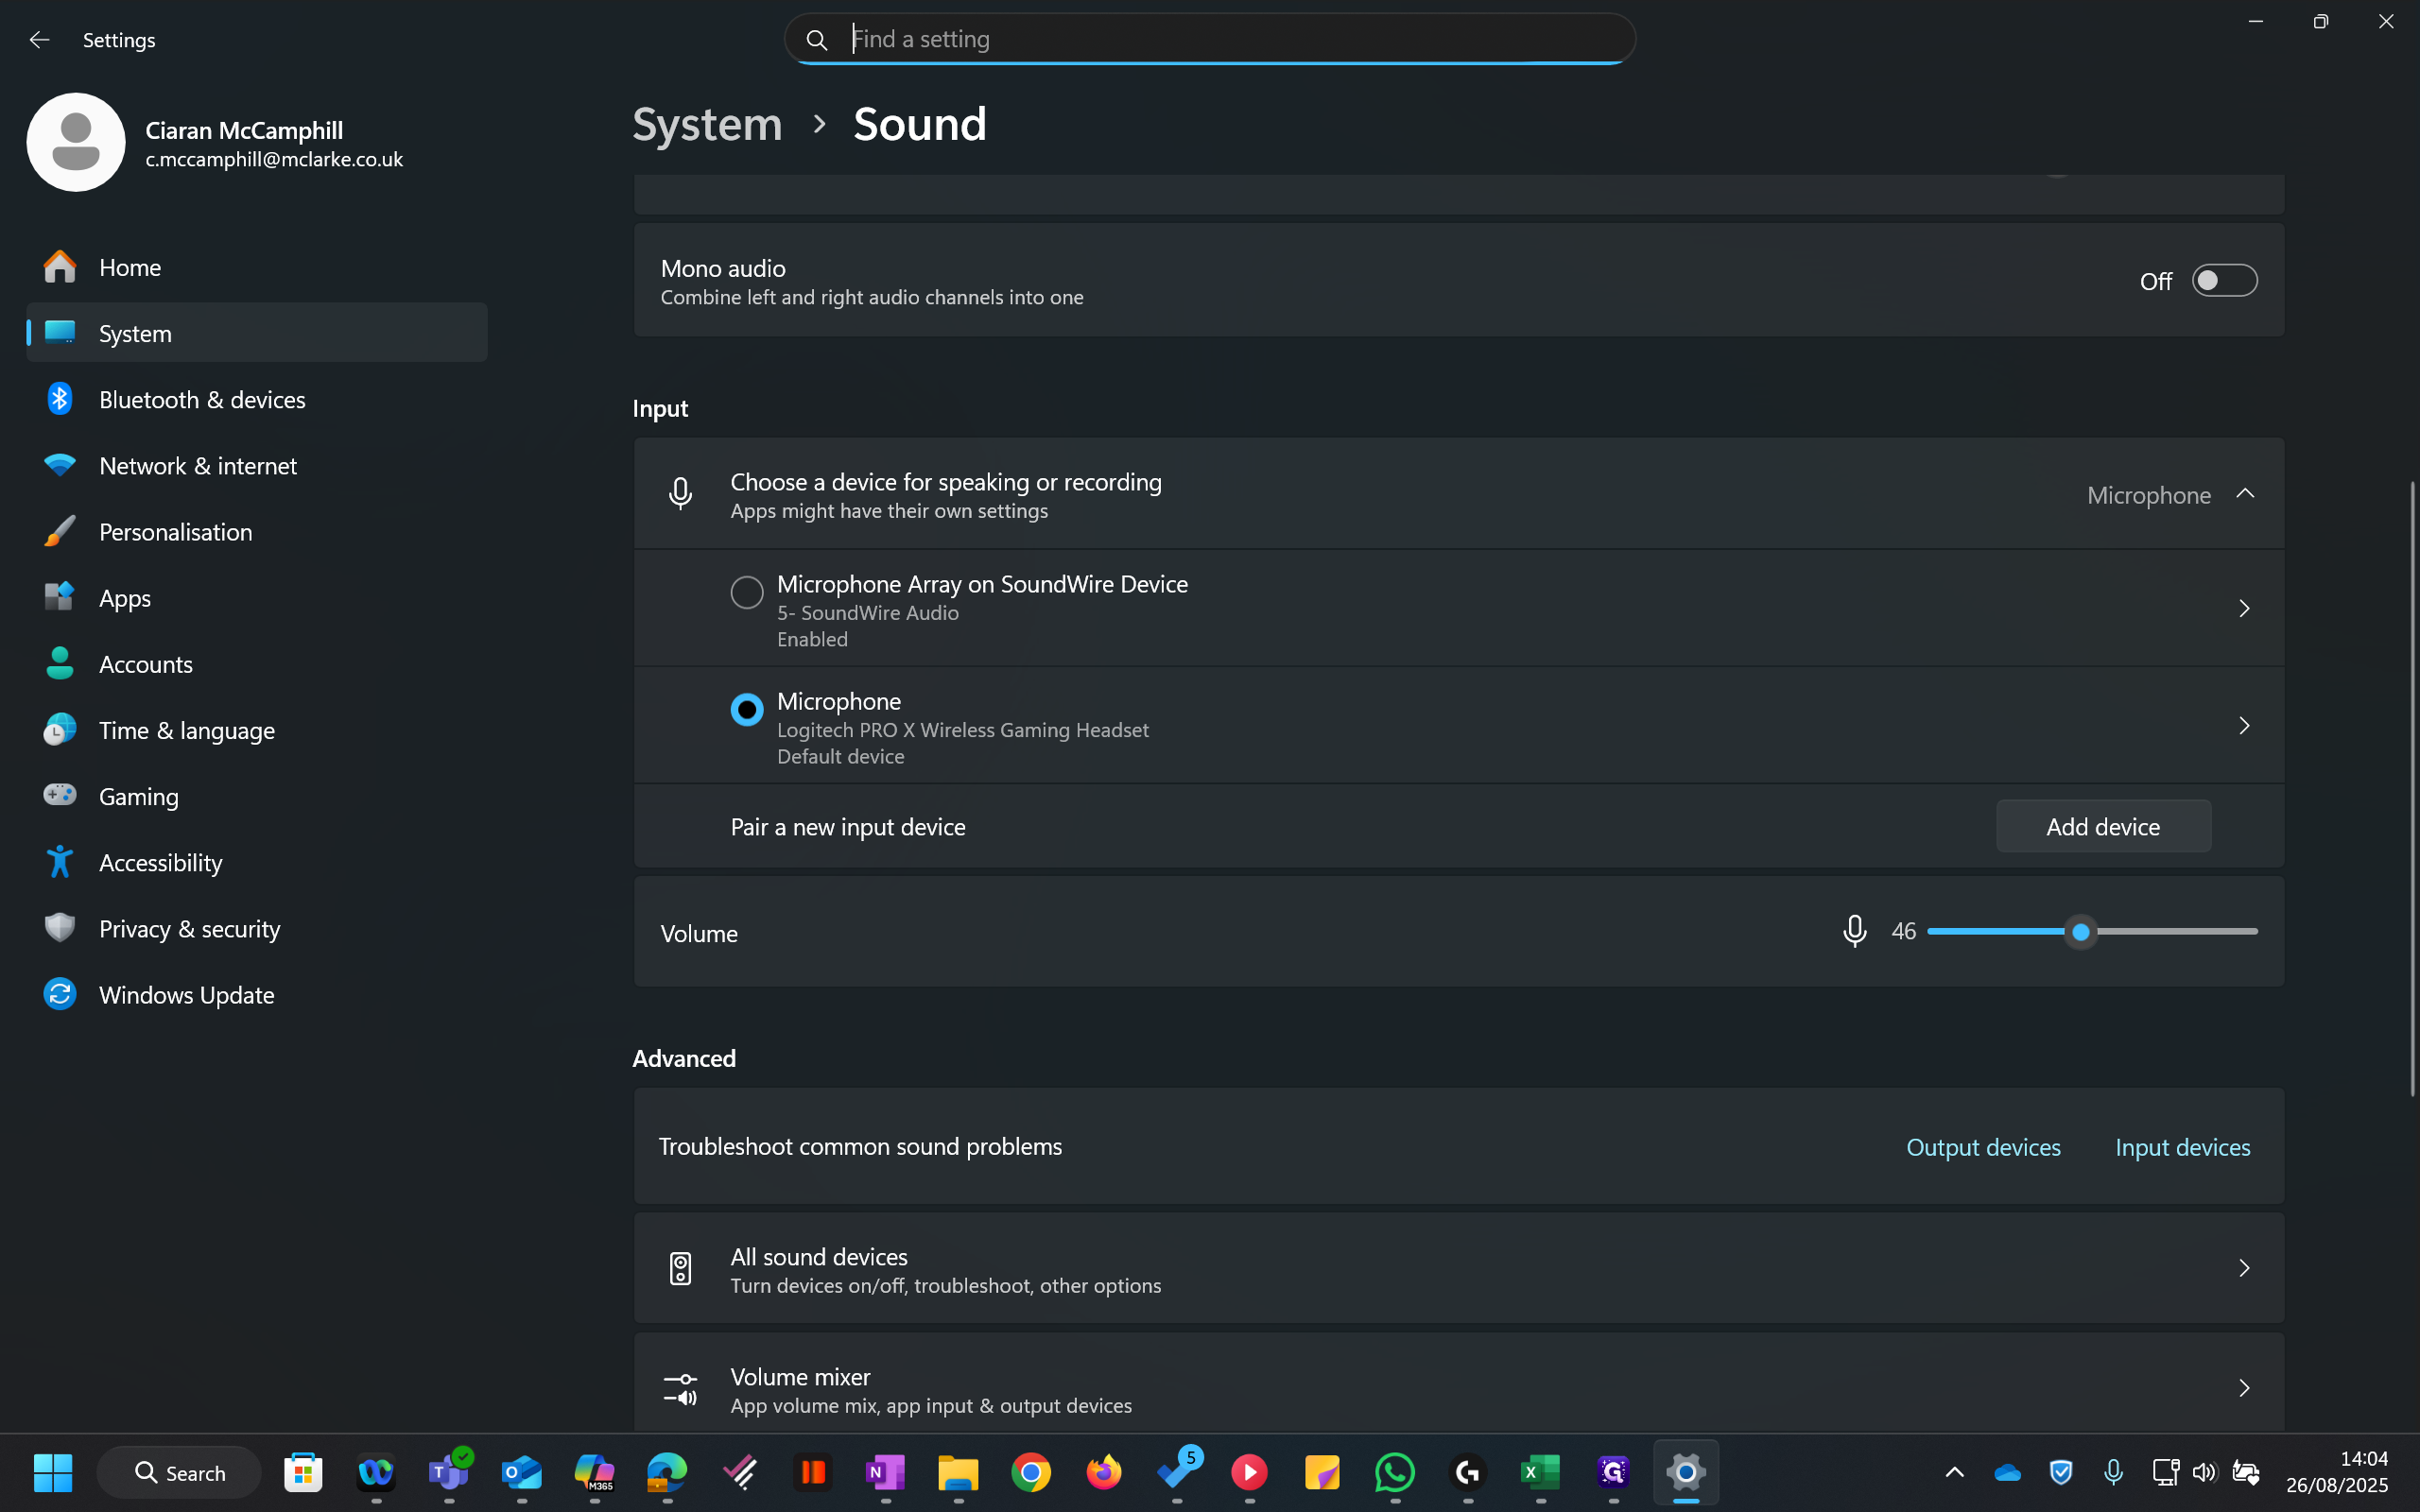Screen dimensions: 2420x1512
Task: Click the input volume slider thumb
Action: pos(2080,932)
